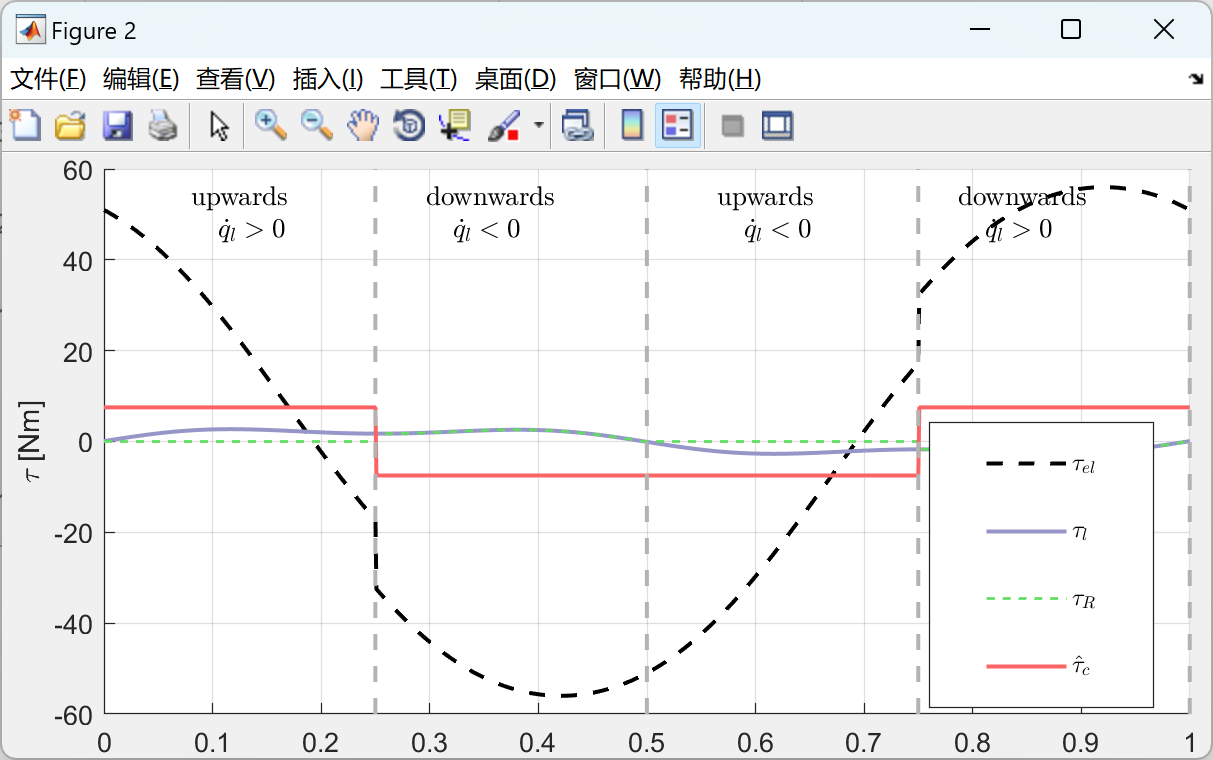The width and height of the screenshot is (1213, 760).
Task: Maximize the Figure 2 window
Action: [x=1071, y=30]
